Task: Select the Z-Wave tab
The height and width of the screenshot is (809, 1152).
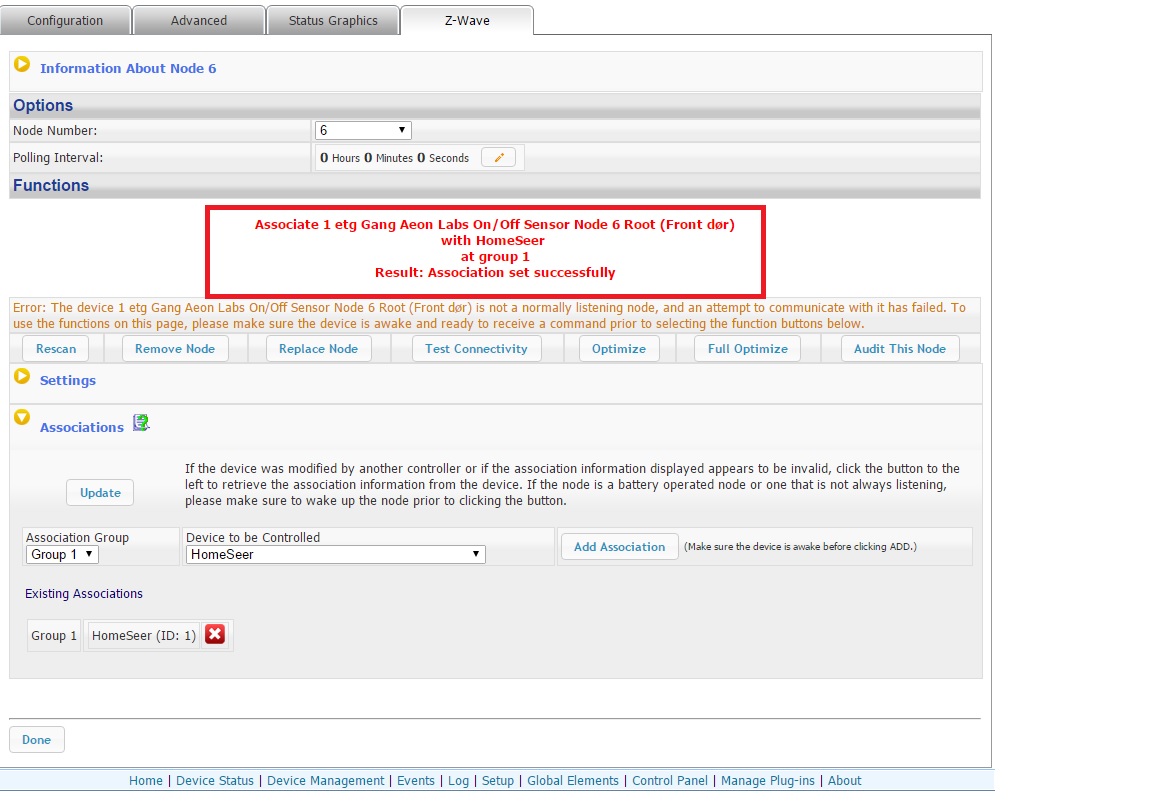Action: [x=467, y=21]
